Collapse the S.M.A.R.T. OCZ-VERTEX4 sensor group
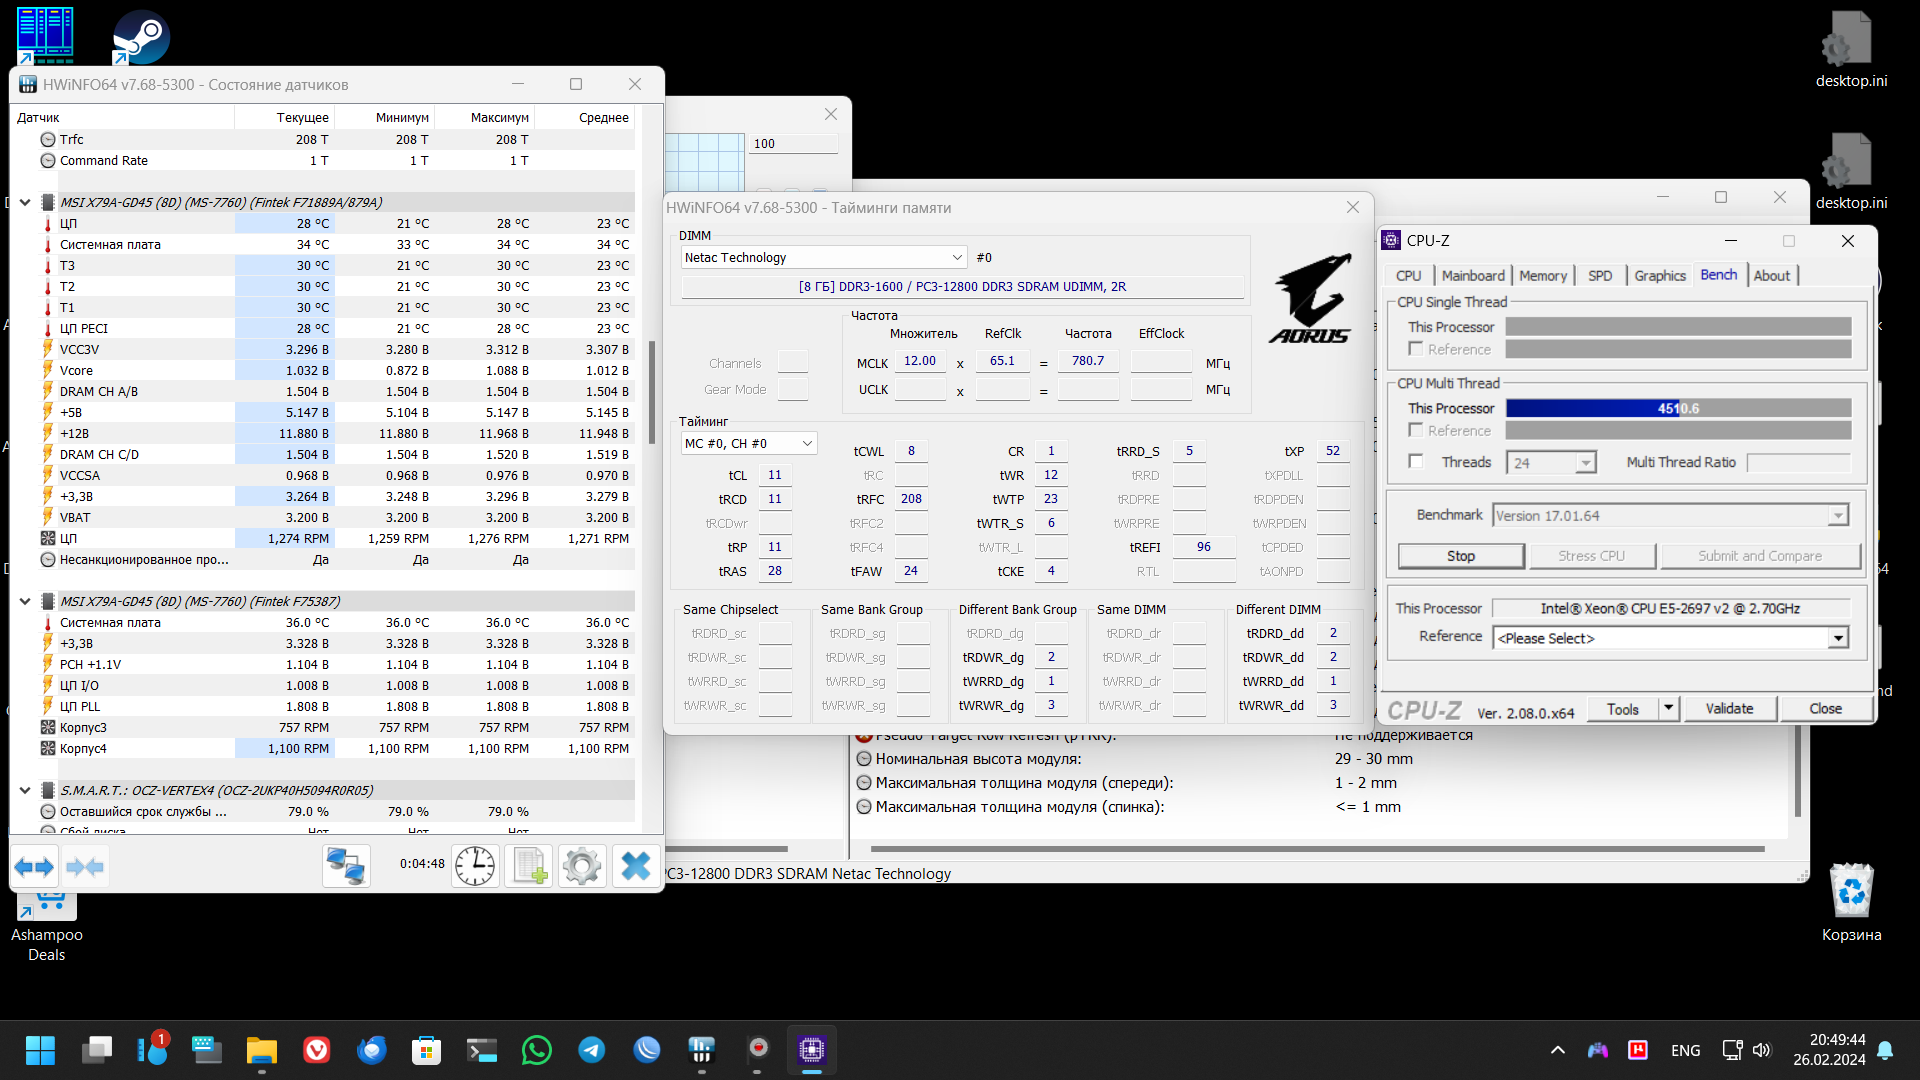1920x1080 pixels. [x=25, y=790]
